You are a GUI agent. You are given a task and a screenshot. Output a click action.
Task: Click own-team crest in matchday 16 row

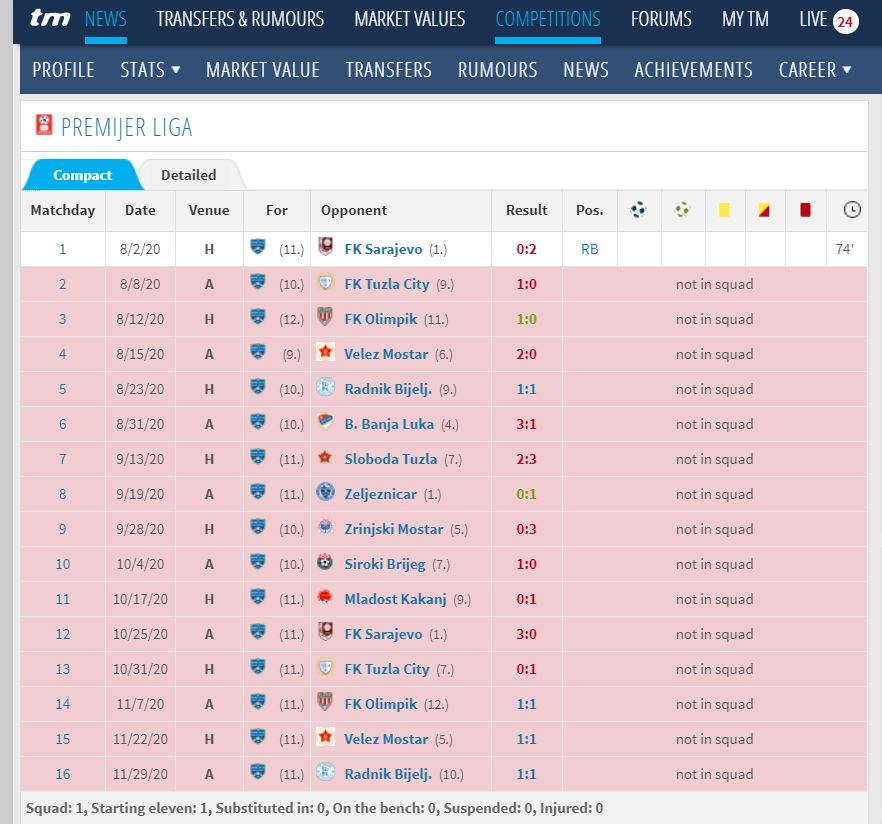point(258,771)
